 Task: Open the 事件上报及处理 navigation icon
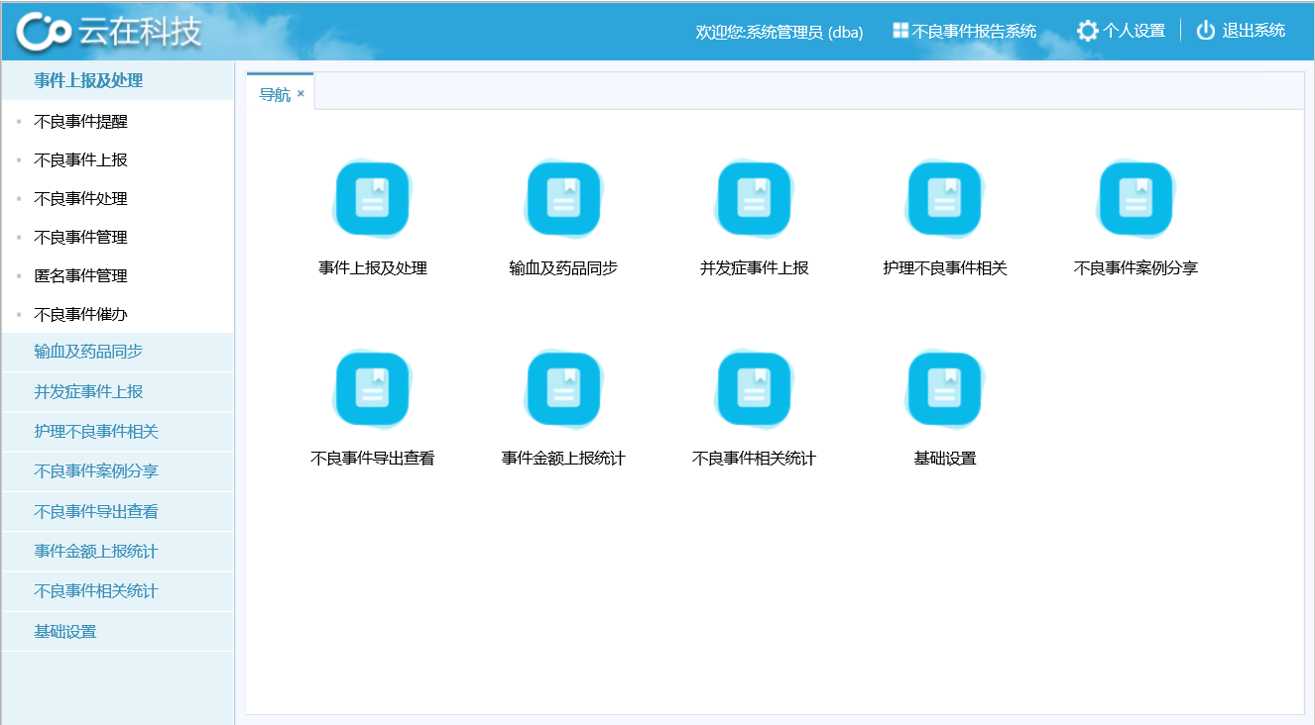(x=372, y=199)
